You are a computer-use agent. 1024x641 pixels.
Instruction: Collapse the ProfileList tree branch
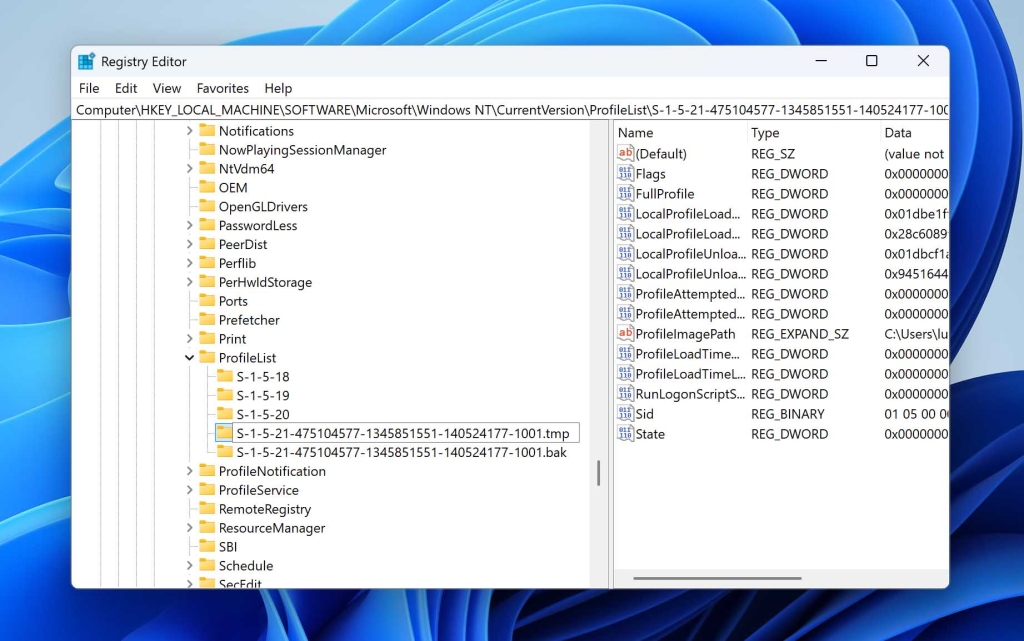tap(189, 357)
